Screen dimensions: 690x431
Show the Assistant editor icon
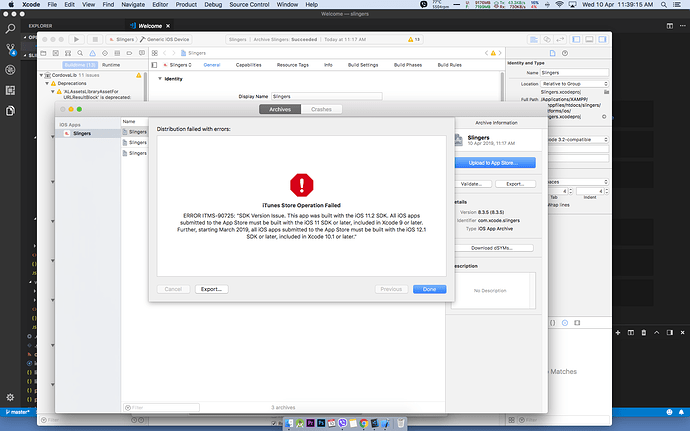pos(547,39)
